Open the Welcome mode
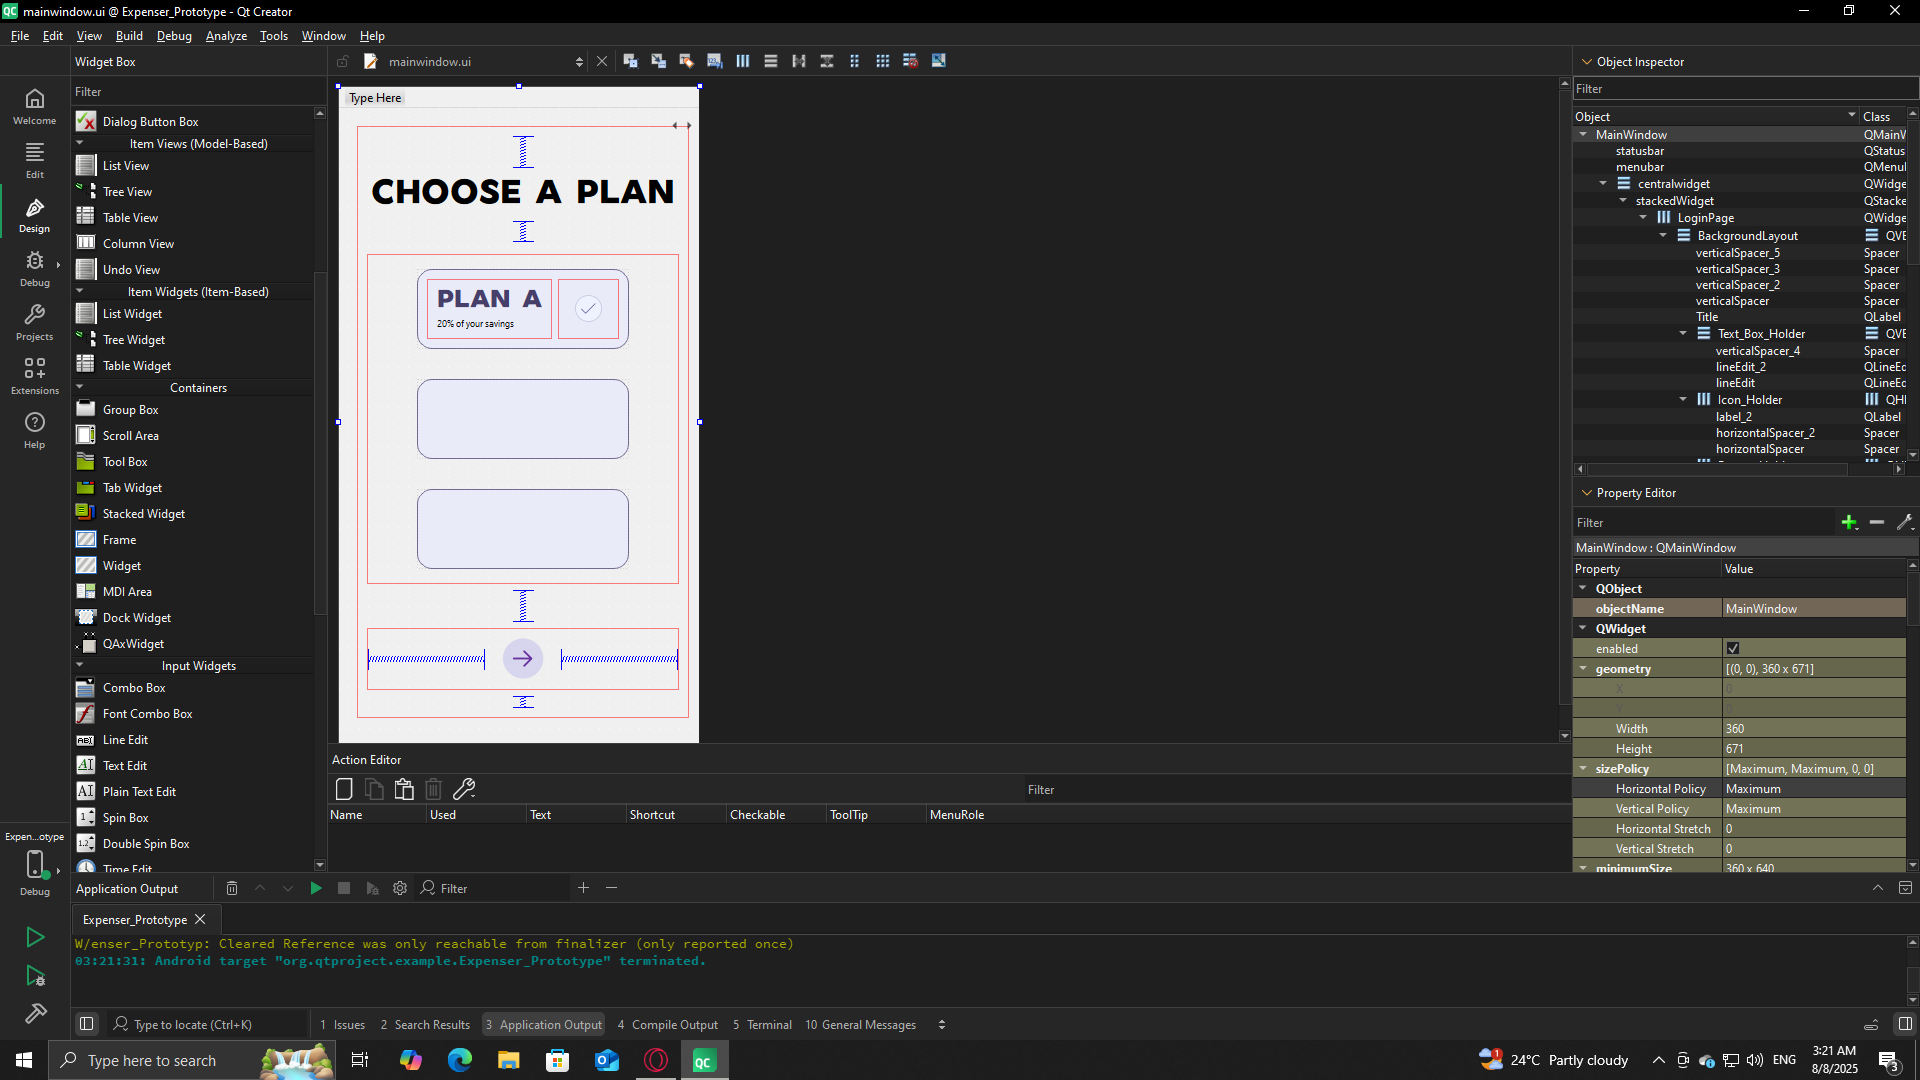The height and width of the screenshot is (1080, 1920). tap(34, 108)
